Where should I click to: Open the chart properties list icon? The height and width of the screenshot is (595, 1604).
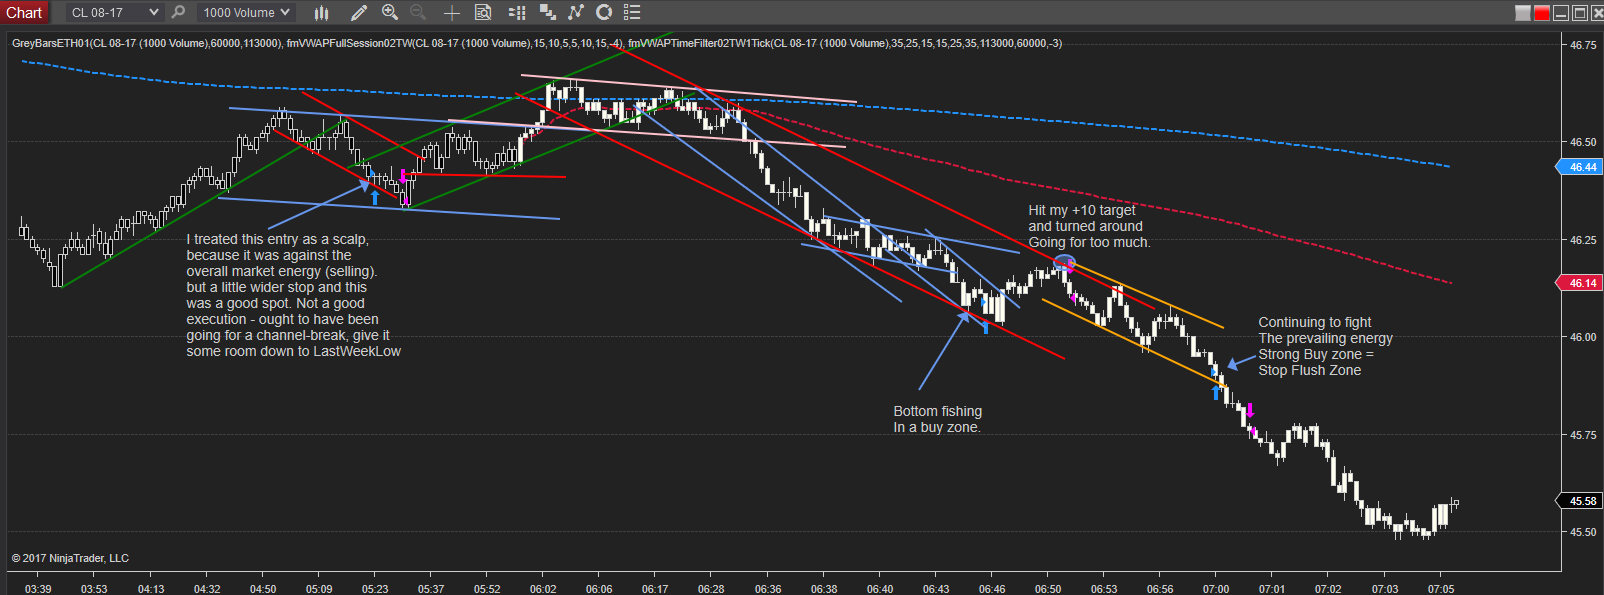pos(632,12)
